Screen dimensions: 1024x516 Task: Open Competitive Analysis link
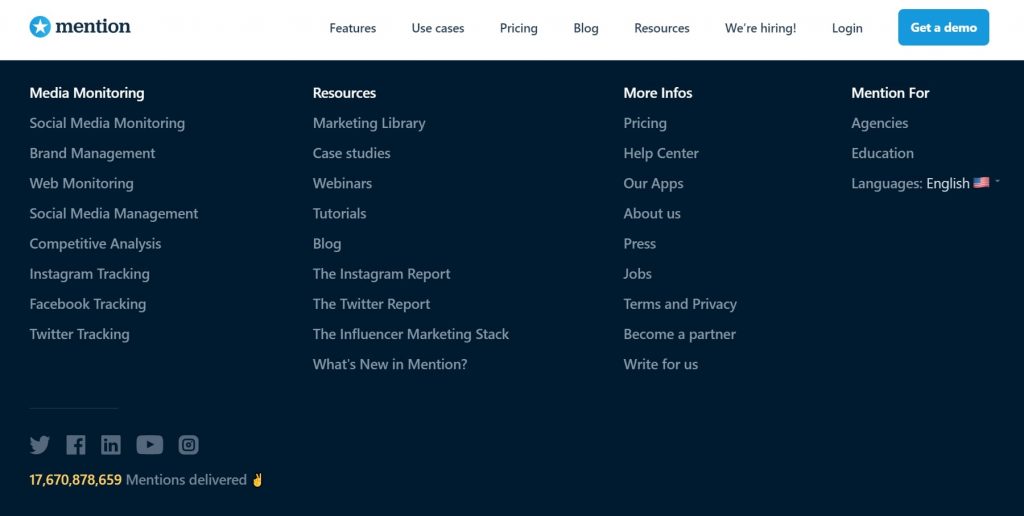[x=95, y=244]
